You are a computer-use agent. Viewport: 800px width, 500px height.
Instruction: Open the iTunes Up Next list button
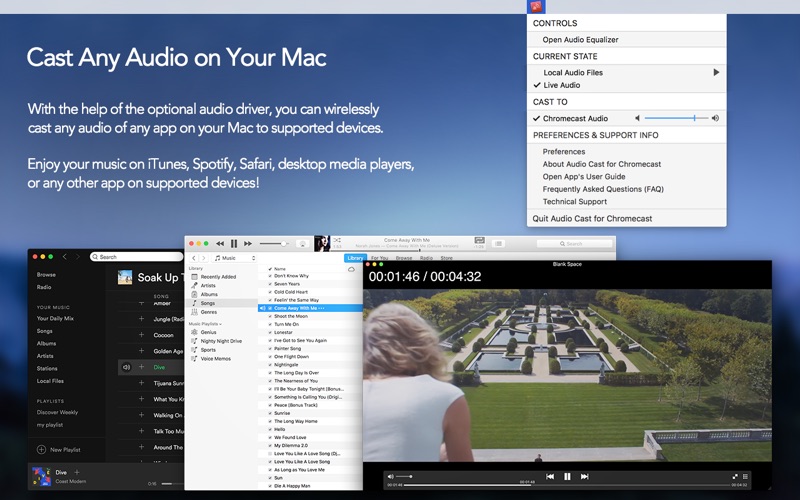(x=498, y=244)
